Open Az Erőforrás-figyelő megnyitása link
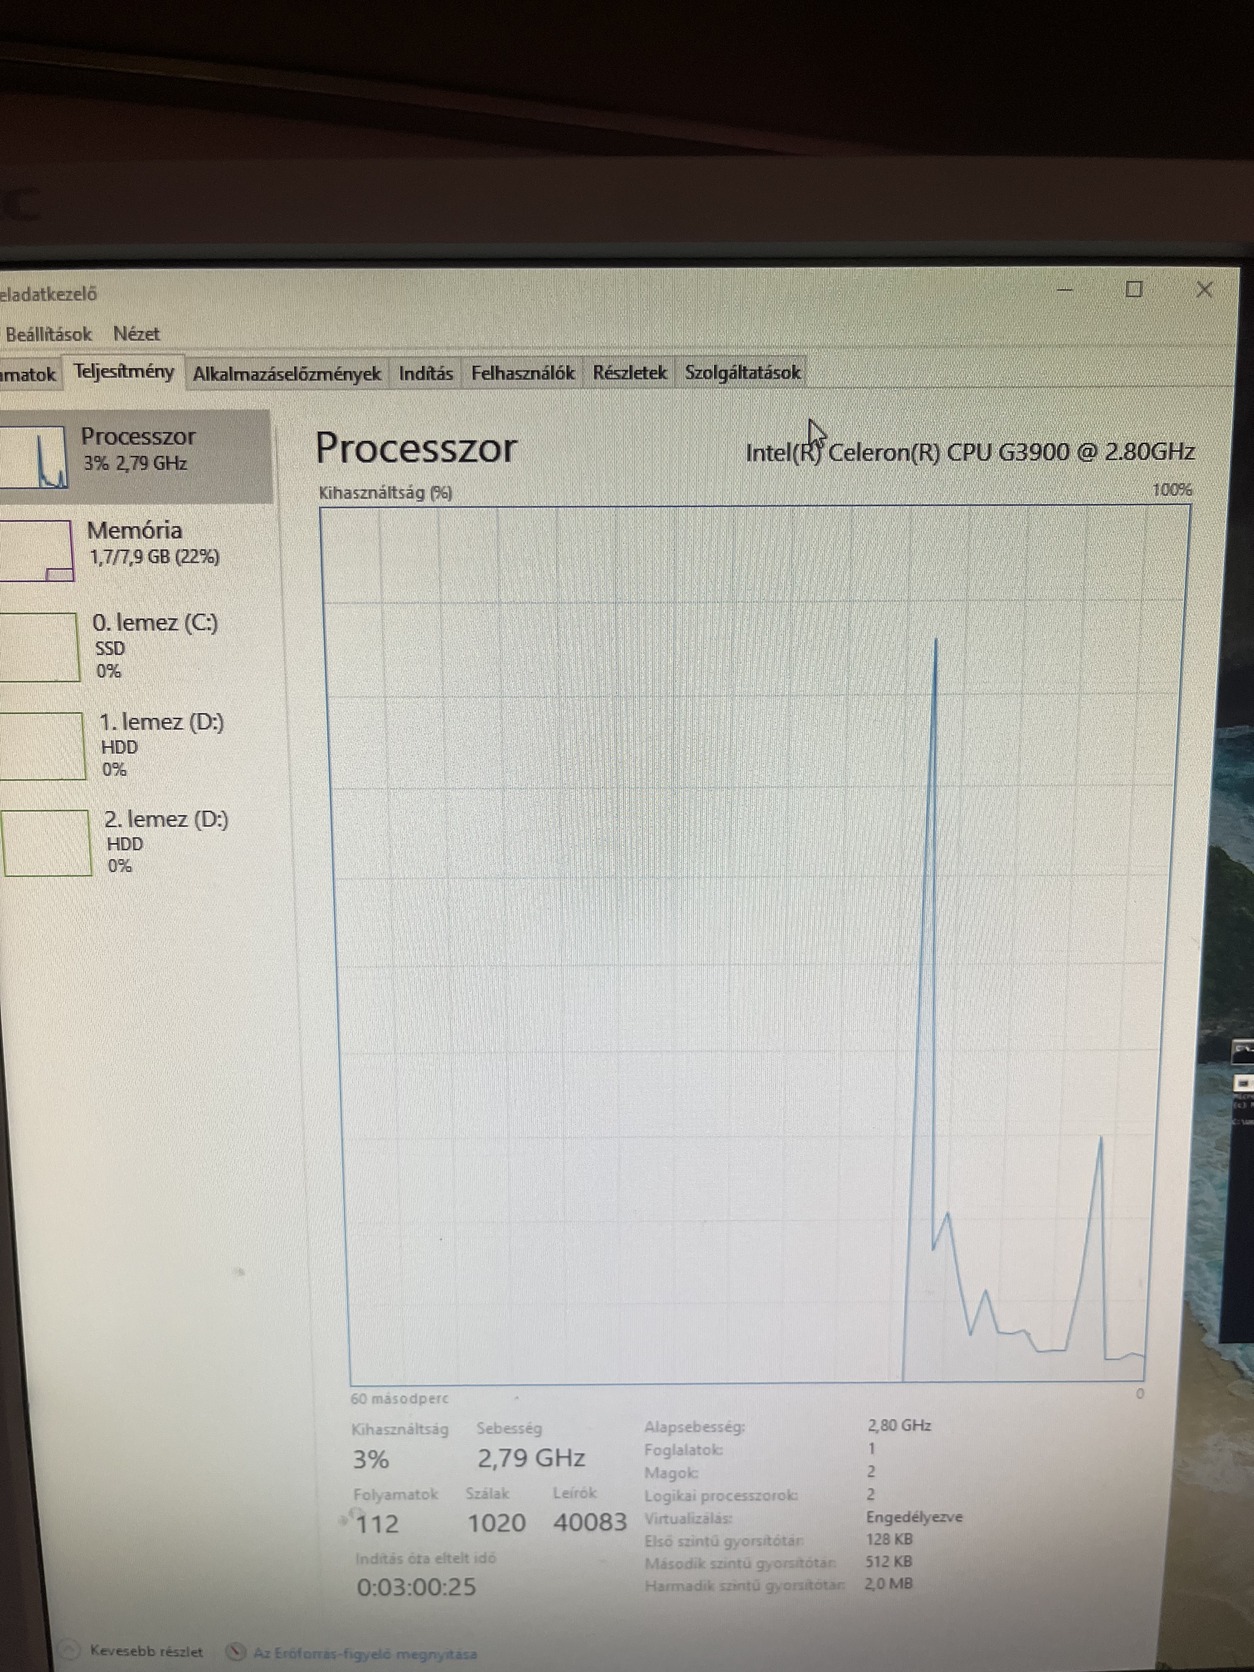 pos(364,1654)
